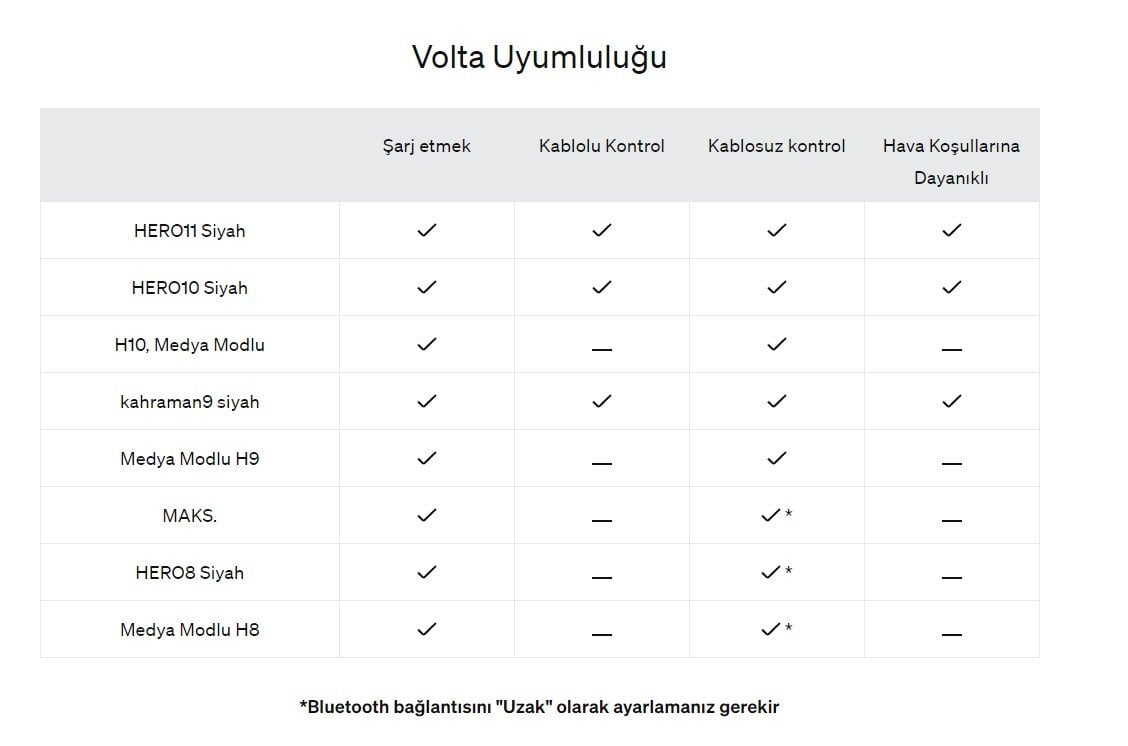
Task: Select the Kablolu Kontrol column header
Action: (x=601, y=146)
